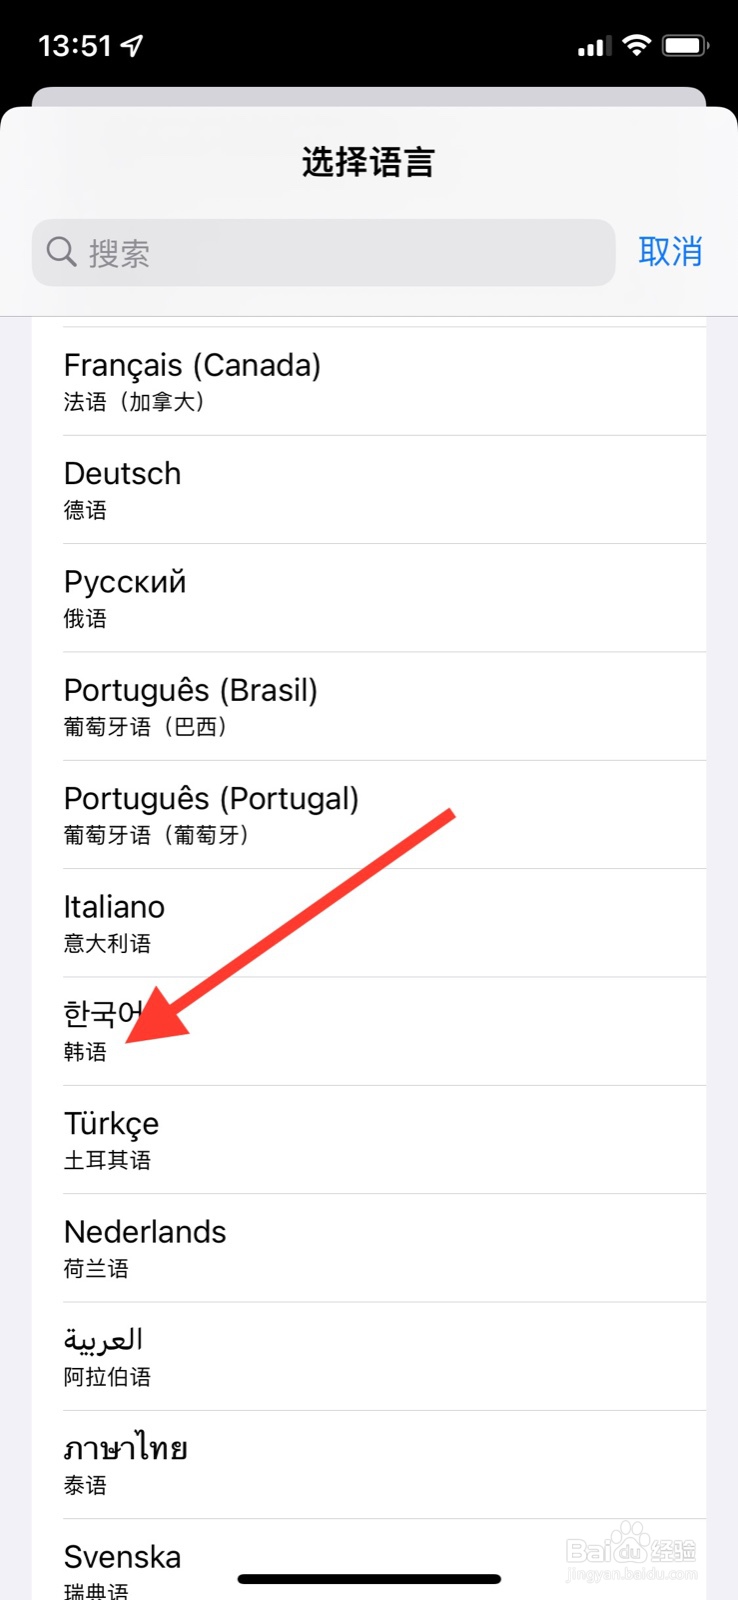Choose Italiano (意大利语) language

(369, 923)
